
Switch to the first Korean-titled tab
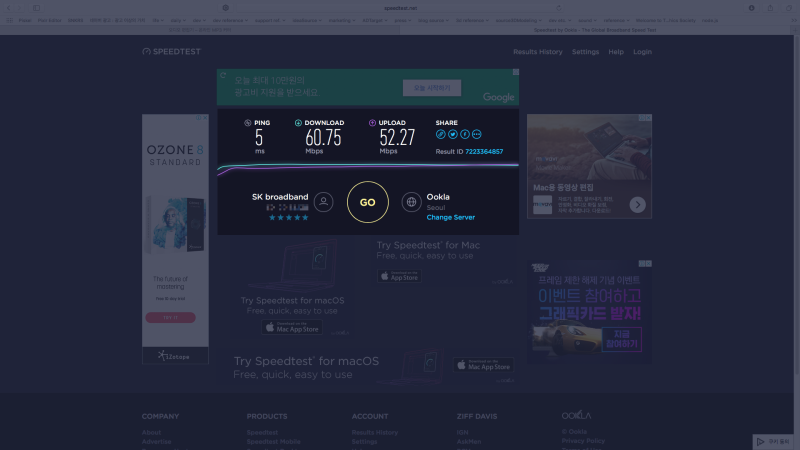click(200, 30)
